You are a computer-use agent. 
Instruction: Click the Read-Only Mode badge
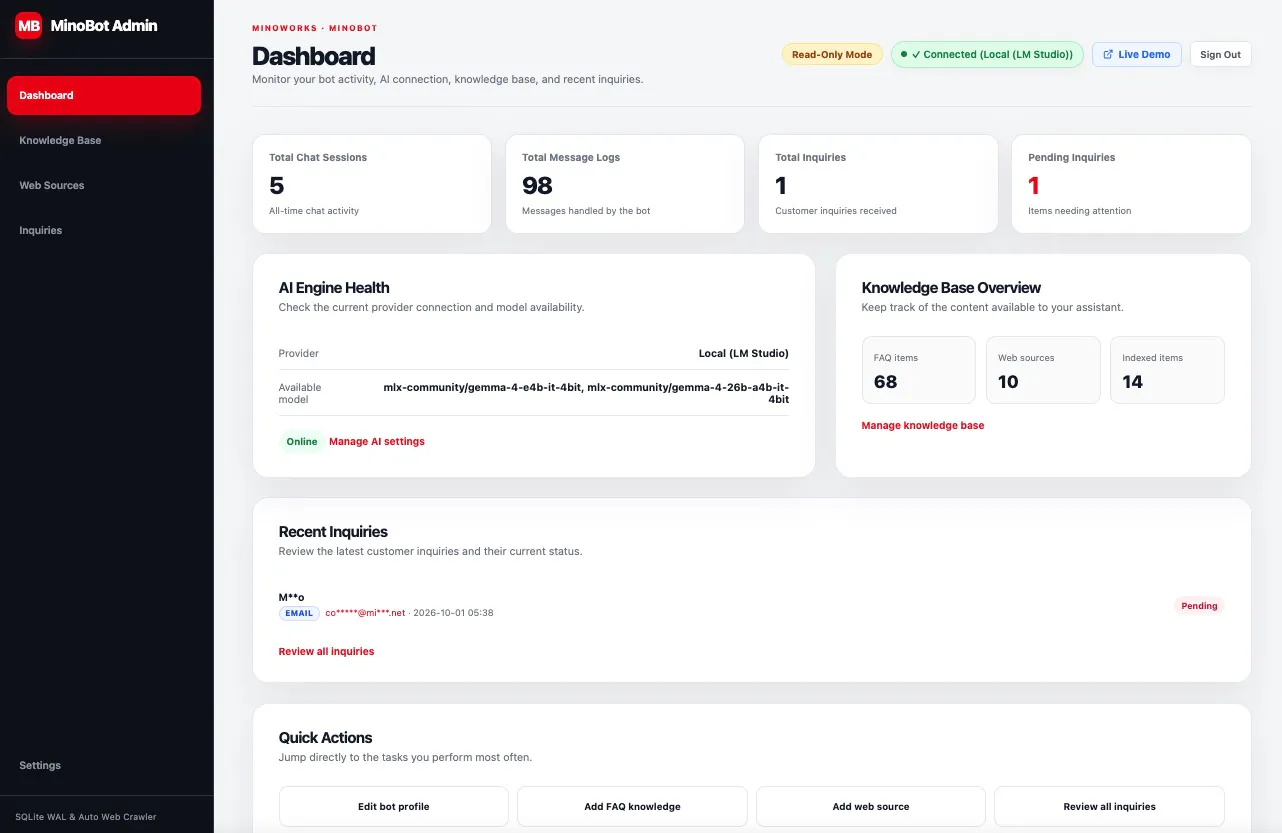click(x=832, y=54)
